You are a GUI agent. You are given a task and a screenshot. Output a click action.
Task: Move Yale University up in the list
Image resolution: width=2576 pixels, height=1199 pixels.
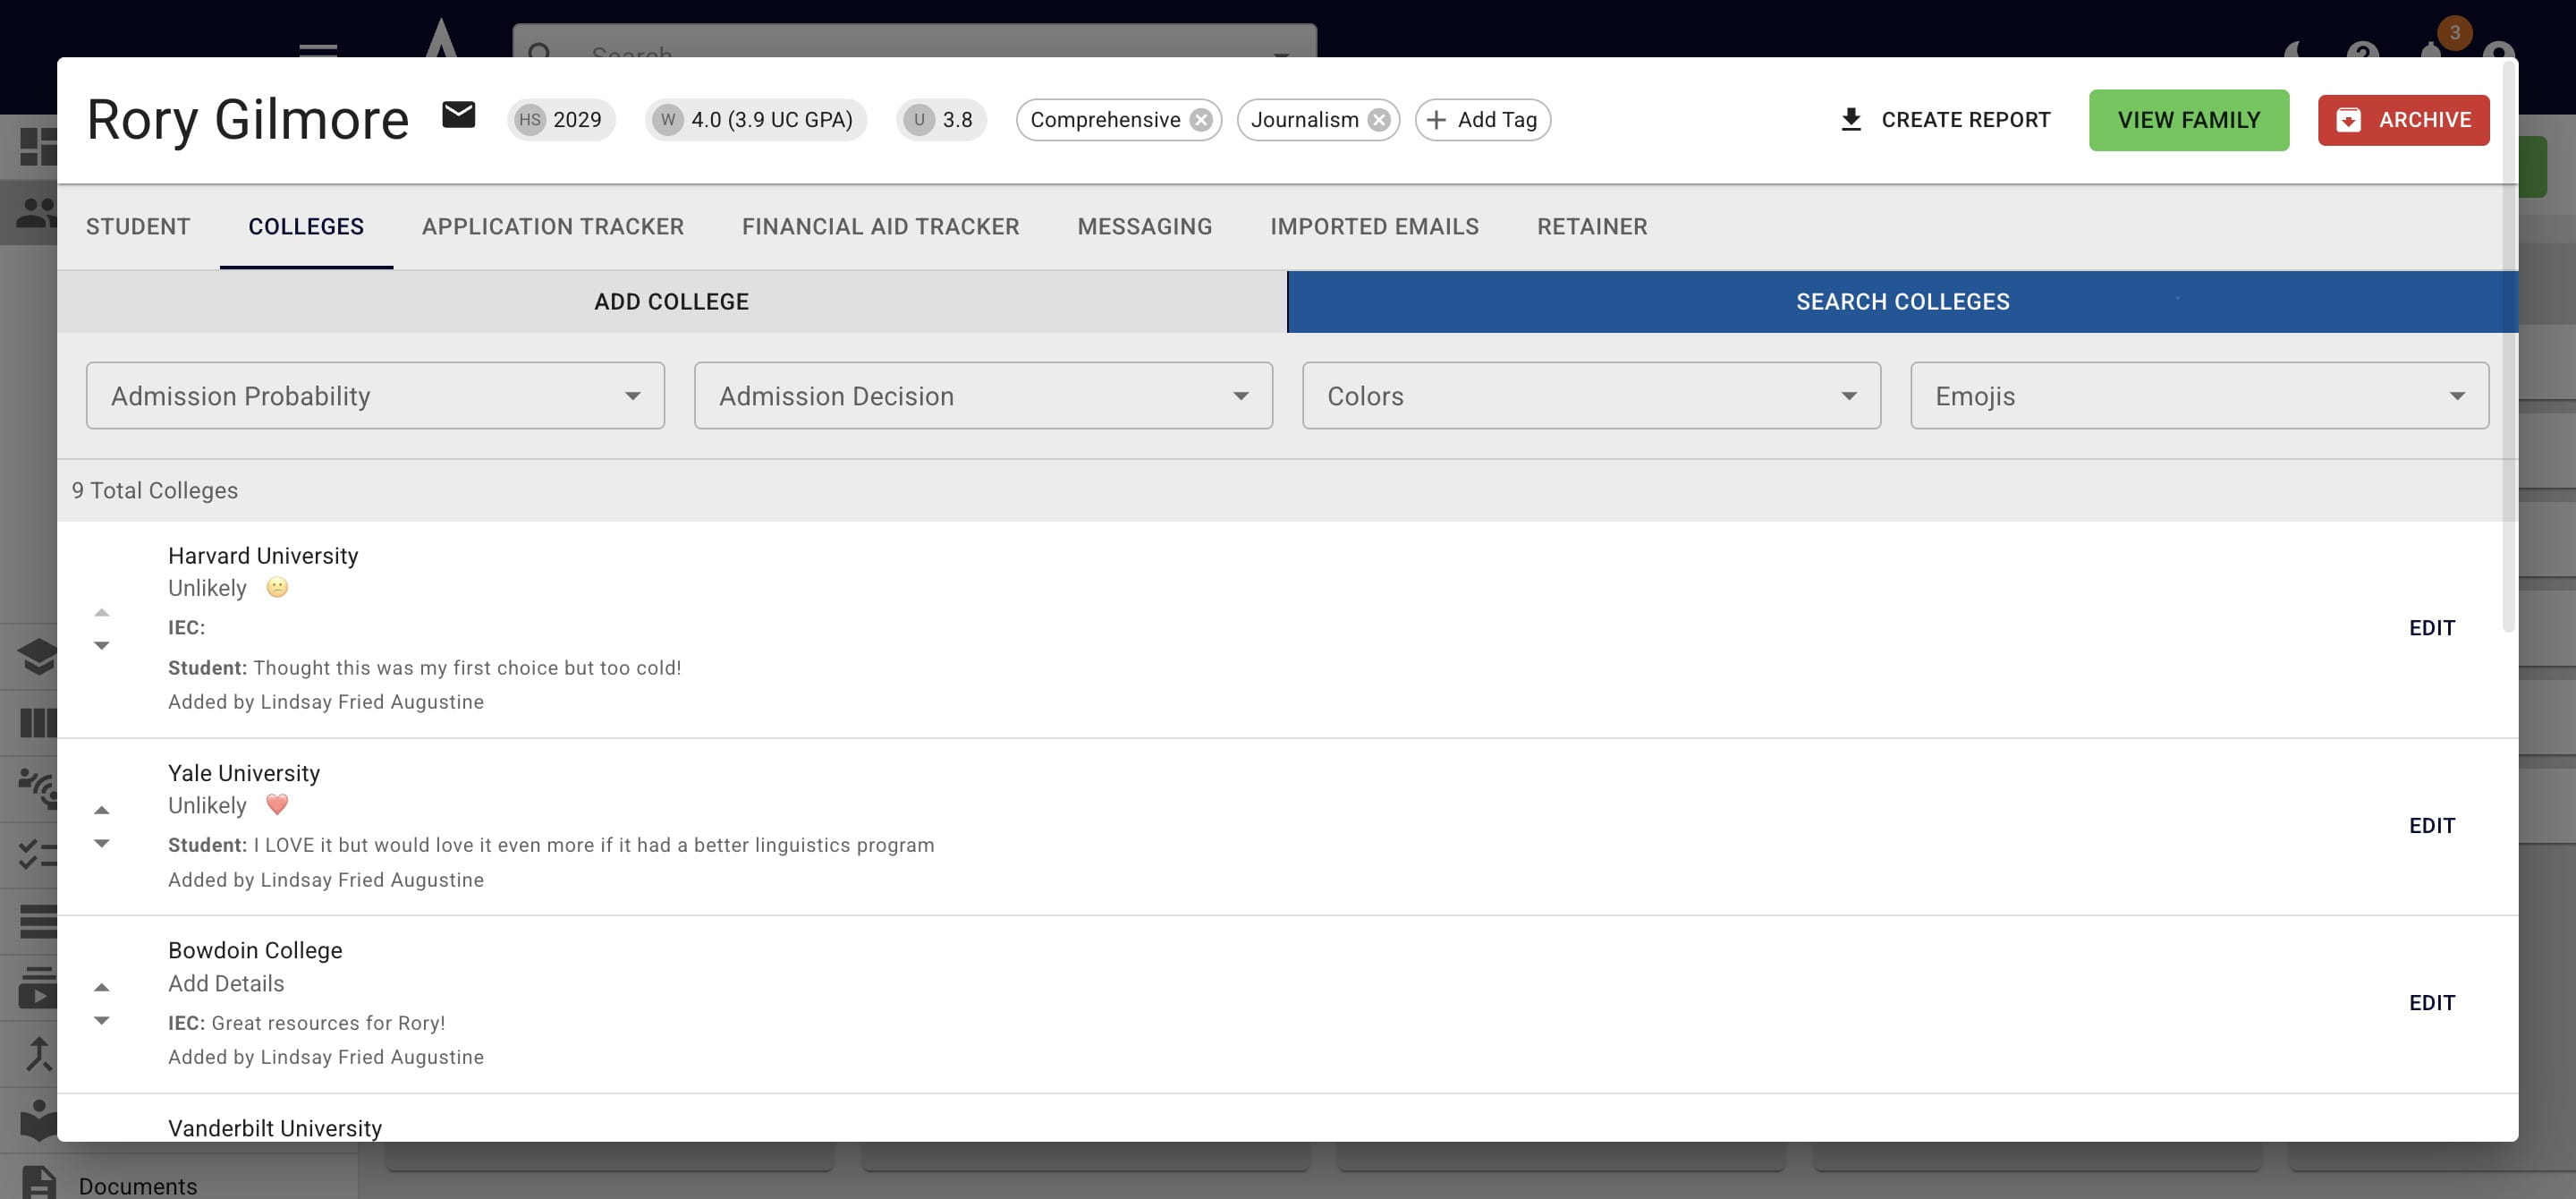click(x=102, y=809)
